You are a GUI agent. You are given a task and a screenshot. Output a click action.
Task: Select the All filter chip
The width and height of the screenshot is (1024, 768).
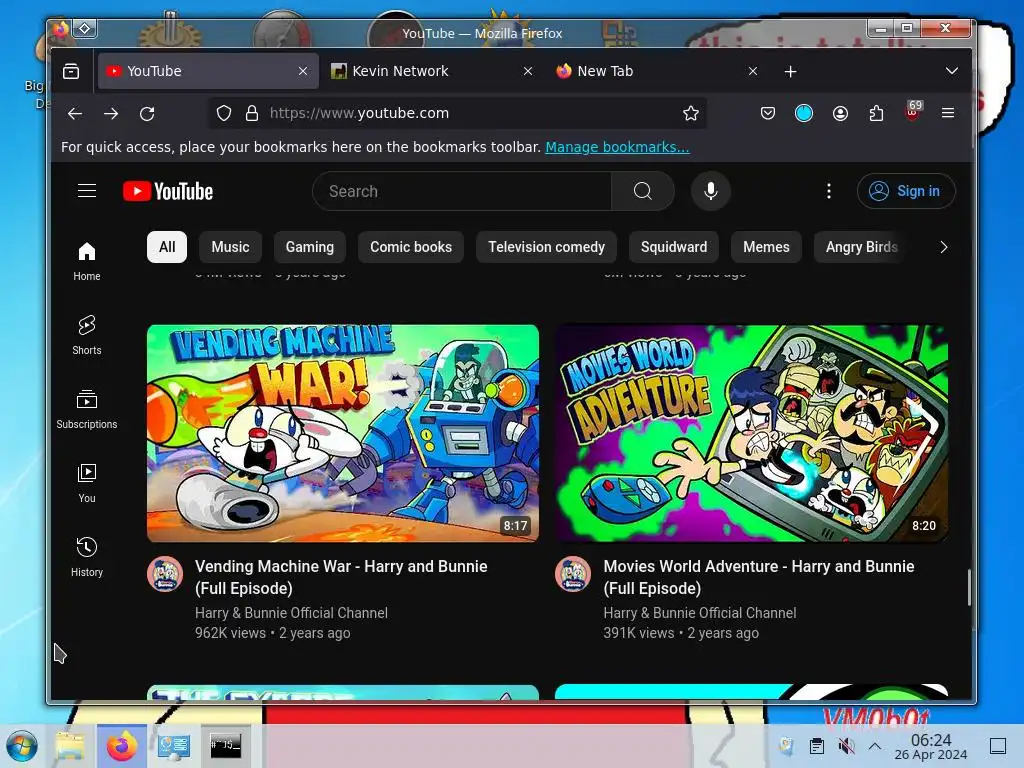click(x=167, y=247)
